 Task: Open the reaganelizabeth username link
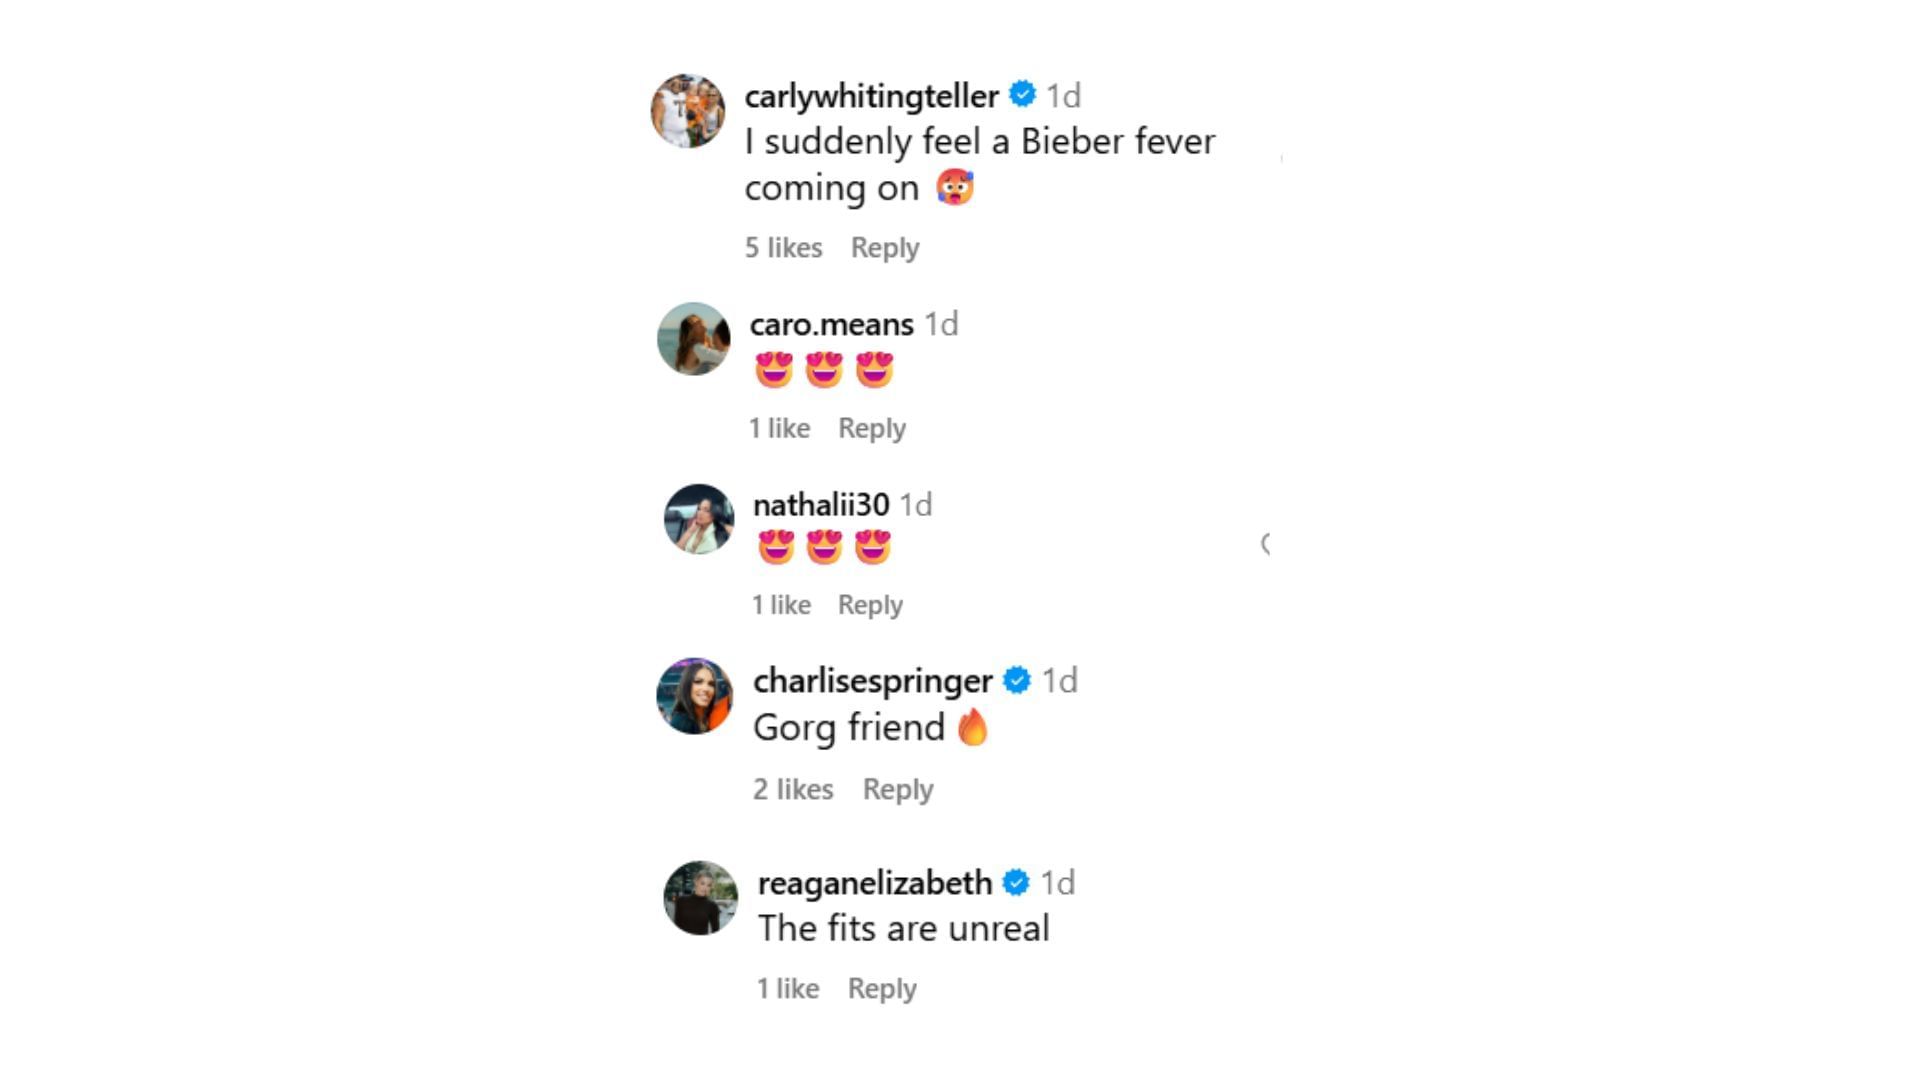(875, 883)
